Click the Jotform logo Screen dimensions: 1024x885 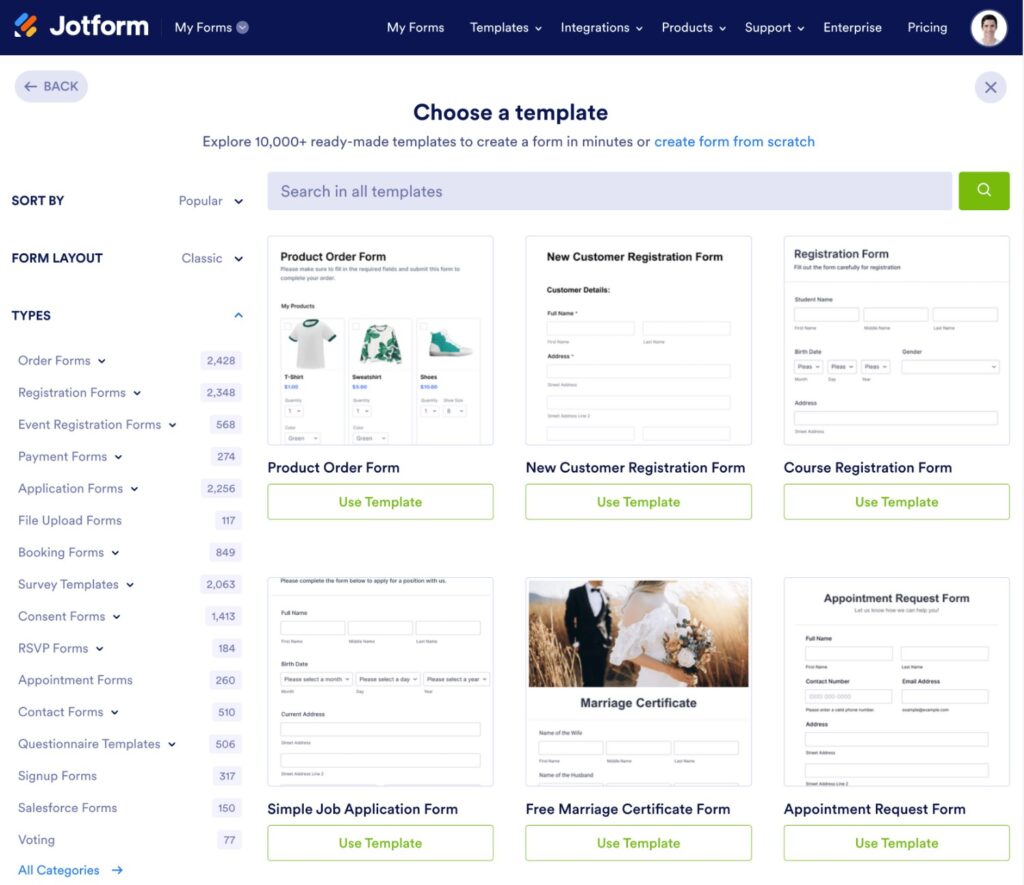tap(80, 27)
